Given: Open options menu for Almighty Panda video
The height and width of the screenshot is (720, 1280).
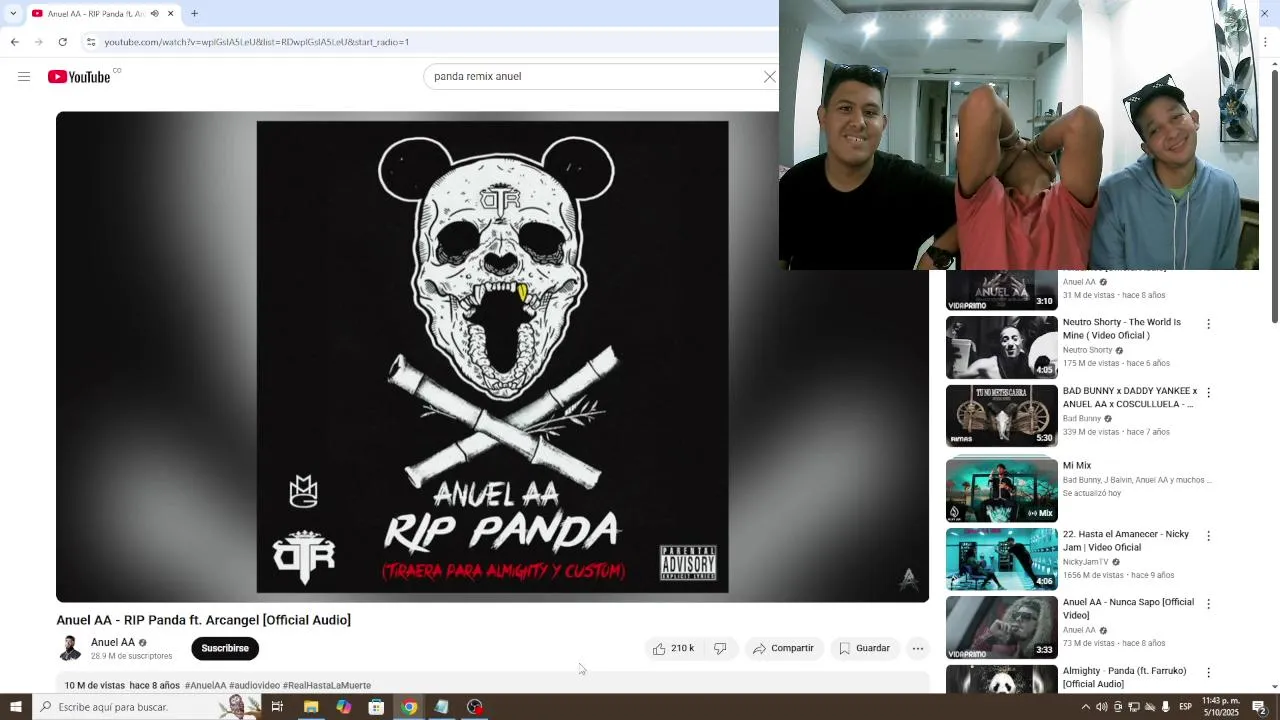Looking at the screenshot, I should tap(1208, 672).
